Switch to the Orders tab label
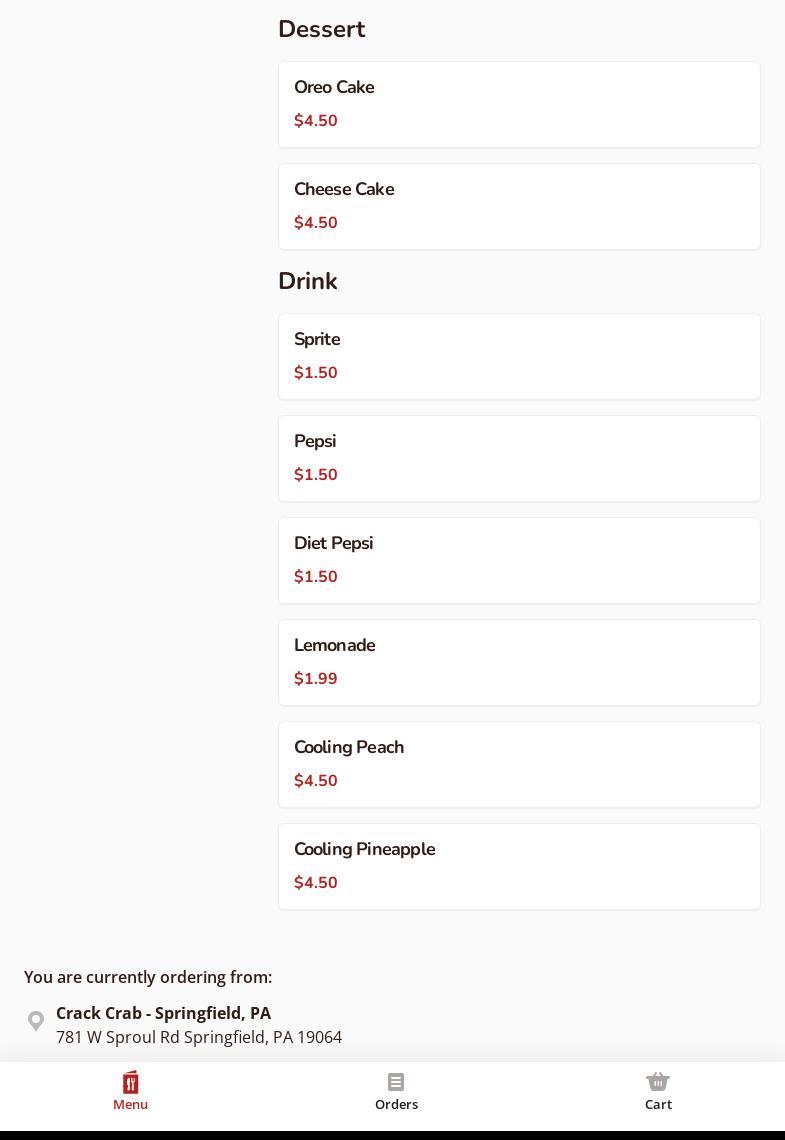Viewport: 785px width, 1140px height. tap(396, 1104)
